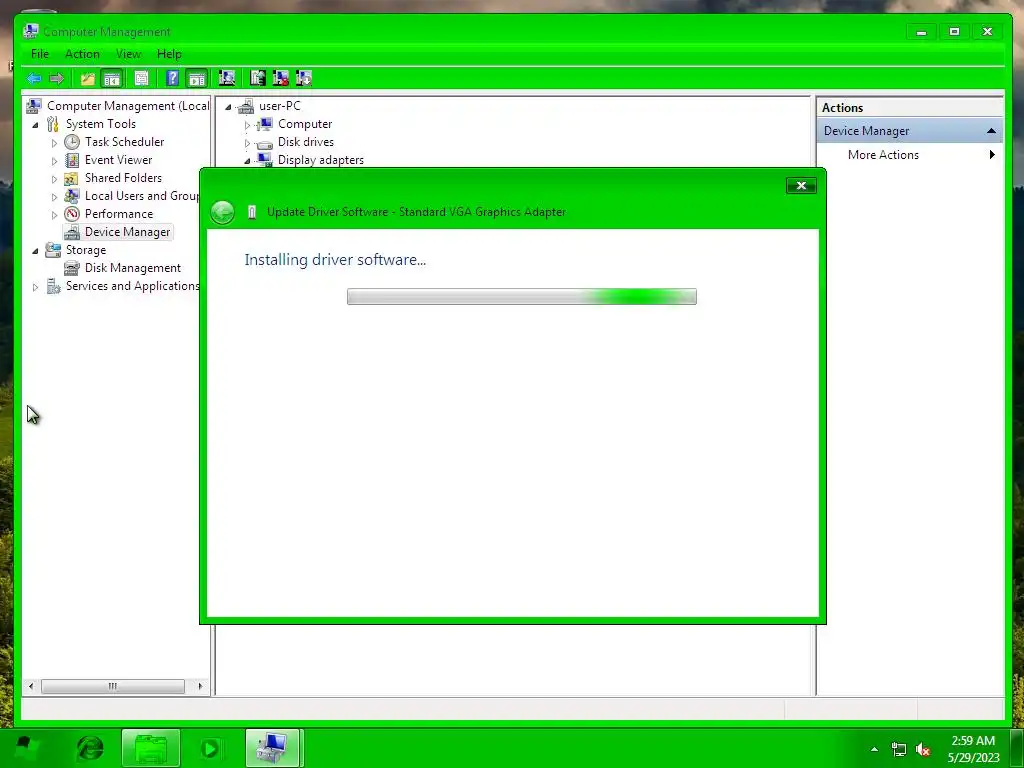Image resolution: width=1024 pixels, height=768 pixels.
Task: Collapse the Display adapters category
Action: tap(247, 161)
